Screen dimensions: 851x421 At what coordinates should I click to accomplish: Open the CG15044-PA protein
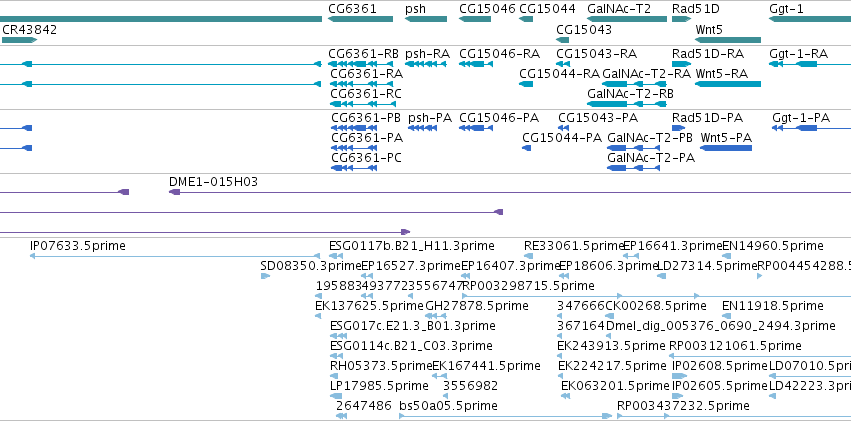[526, 148]
